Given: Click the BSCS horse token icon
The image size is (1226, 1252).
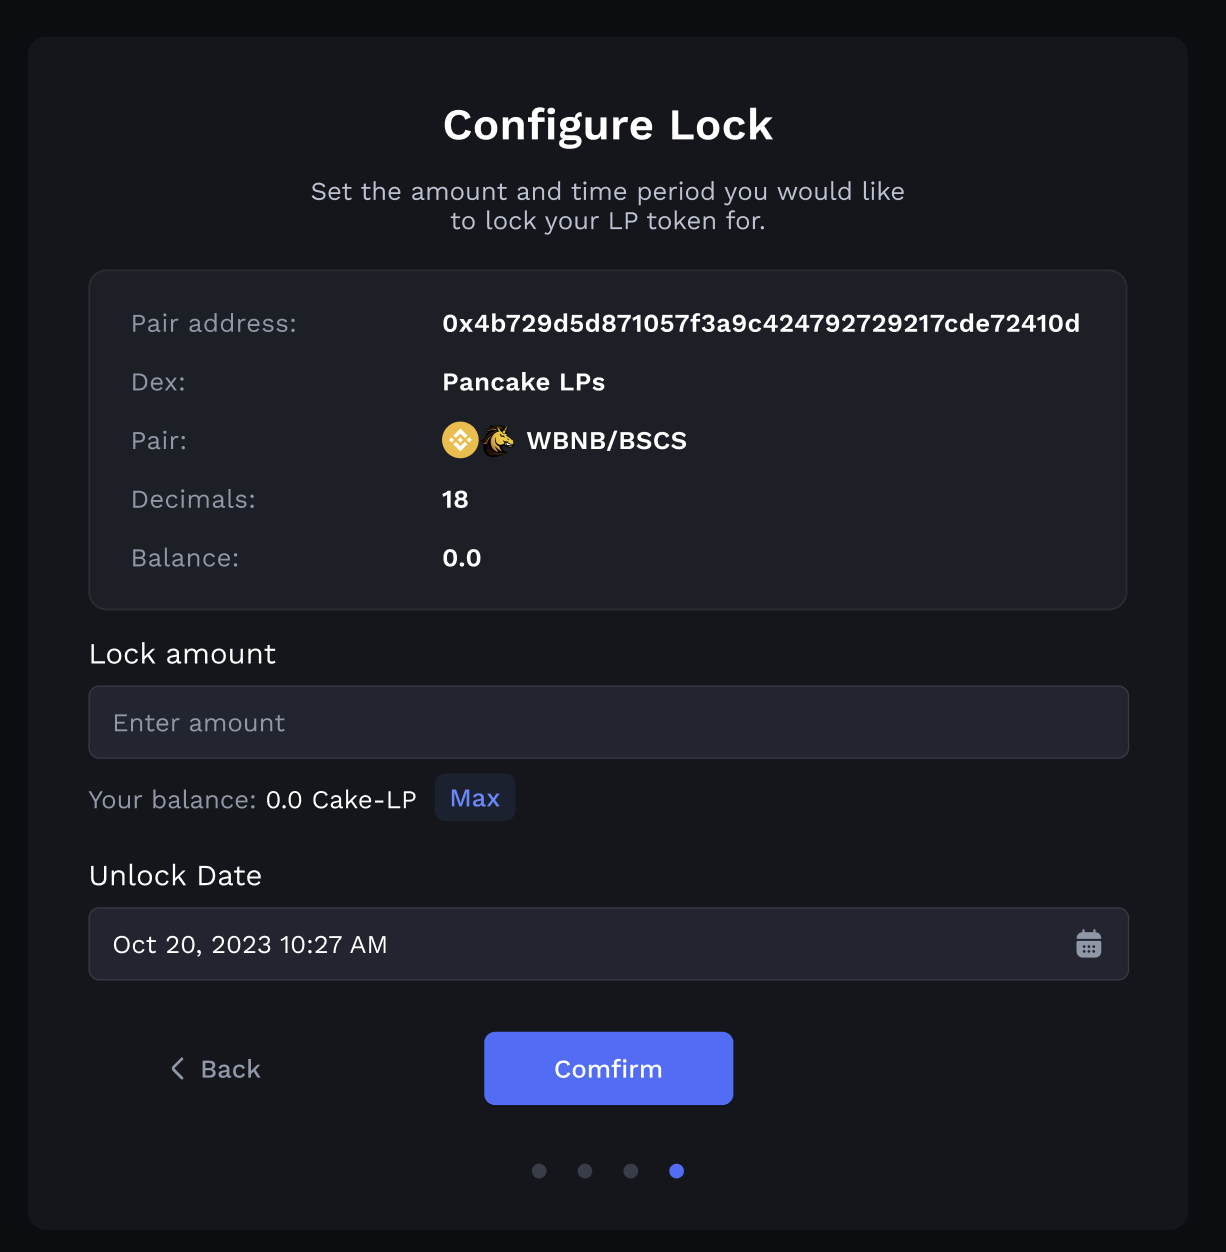Looking at the screenshot, I should point(498,440).
